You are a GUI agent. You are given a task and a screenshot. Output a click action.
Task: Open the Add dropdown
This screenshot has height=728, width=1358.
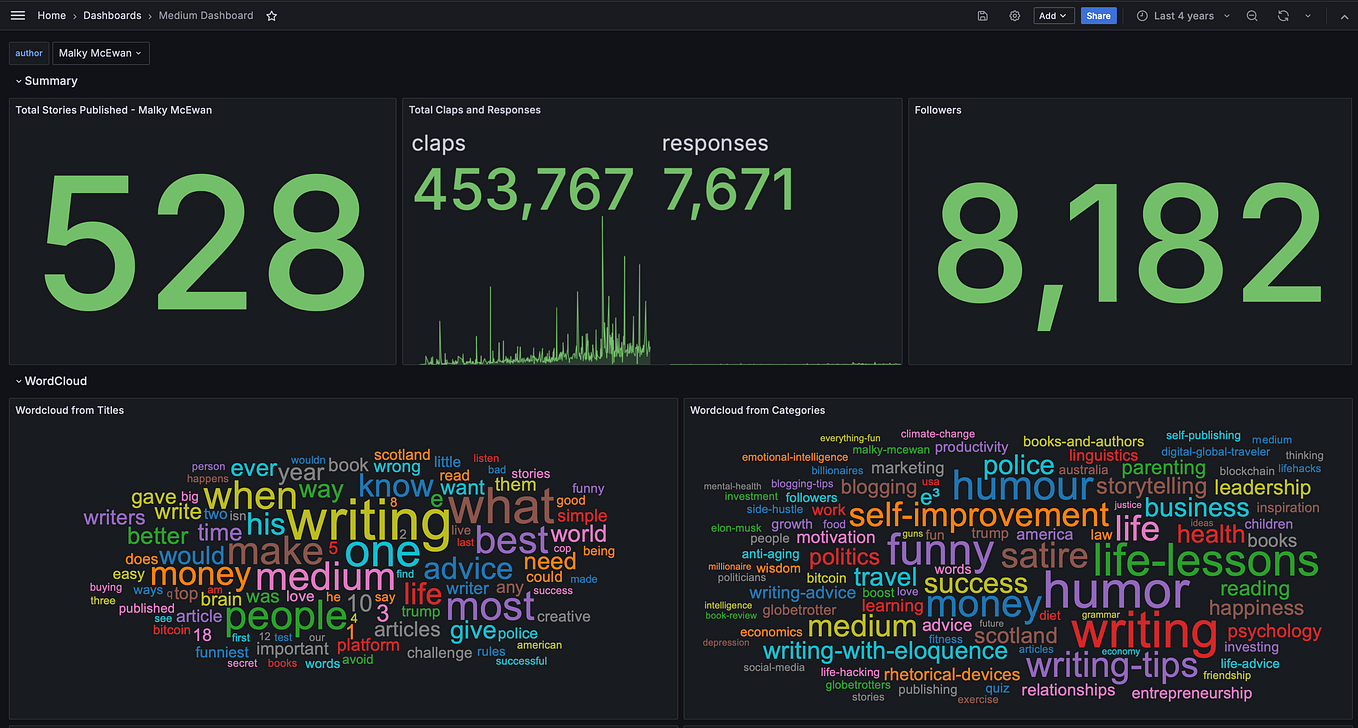(x=1054, y=16)
